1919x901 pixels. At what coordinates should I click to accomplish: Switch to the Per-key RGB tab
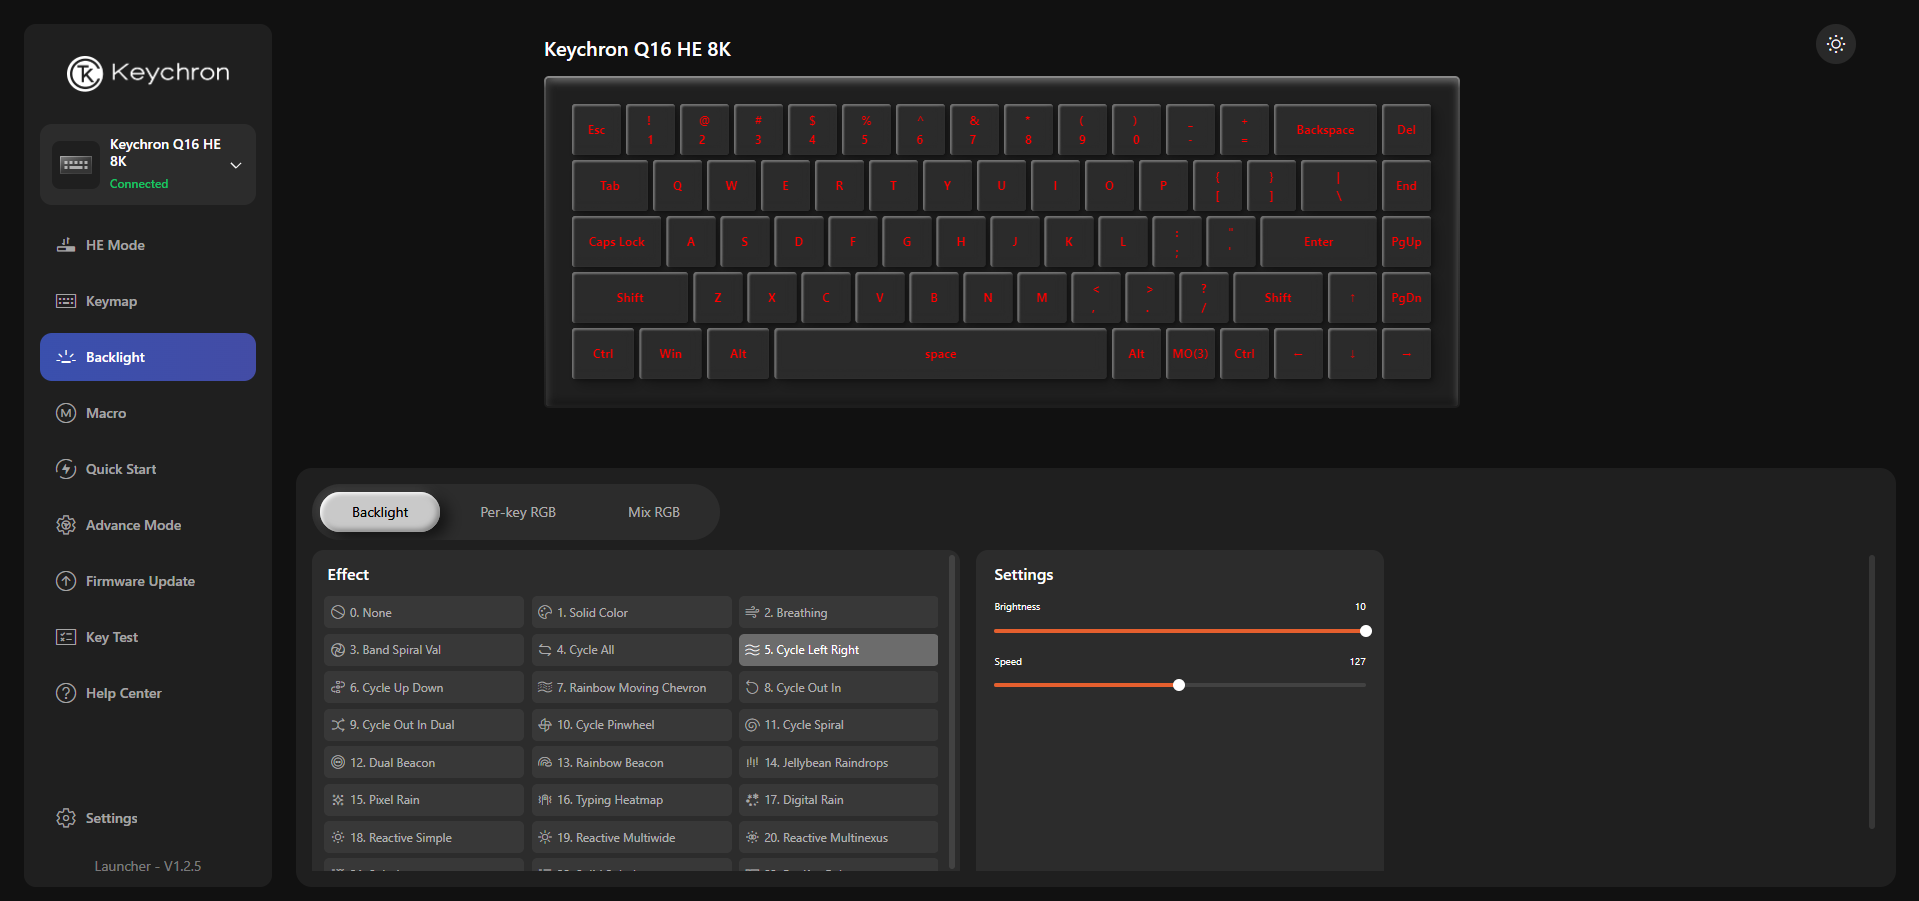pos(518,512)
